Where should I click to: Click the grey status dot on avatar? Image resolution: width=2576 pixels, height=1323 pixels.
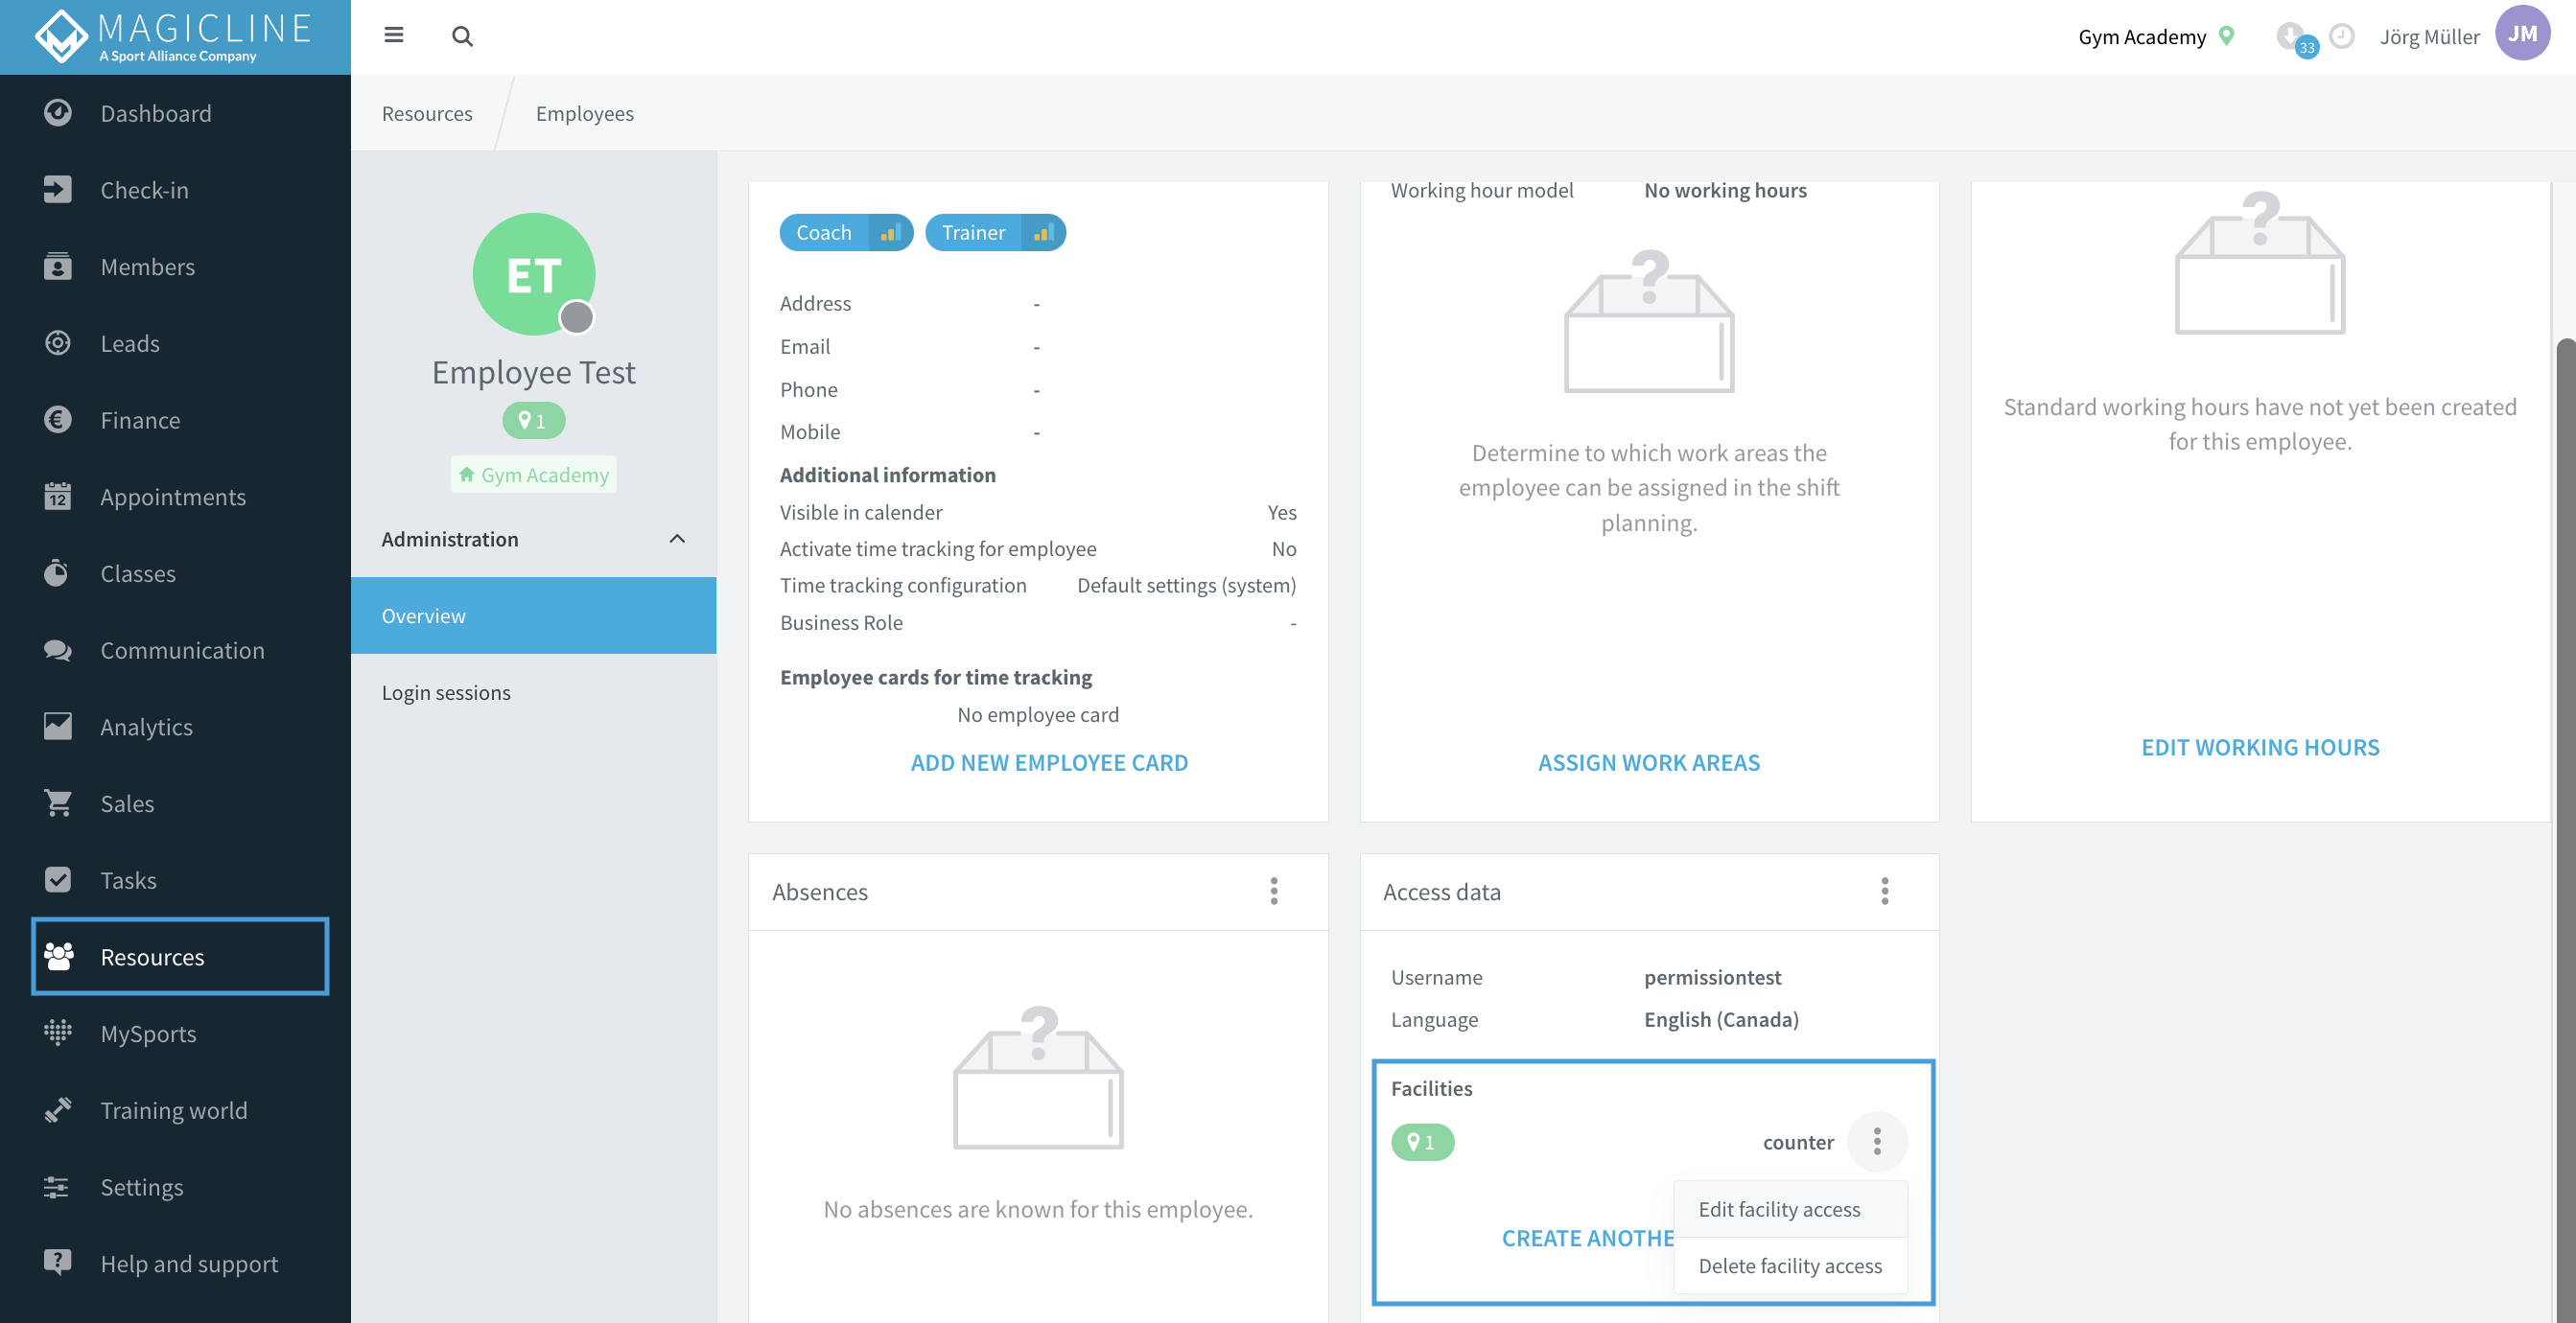point(577,317)
